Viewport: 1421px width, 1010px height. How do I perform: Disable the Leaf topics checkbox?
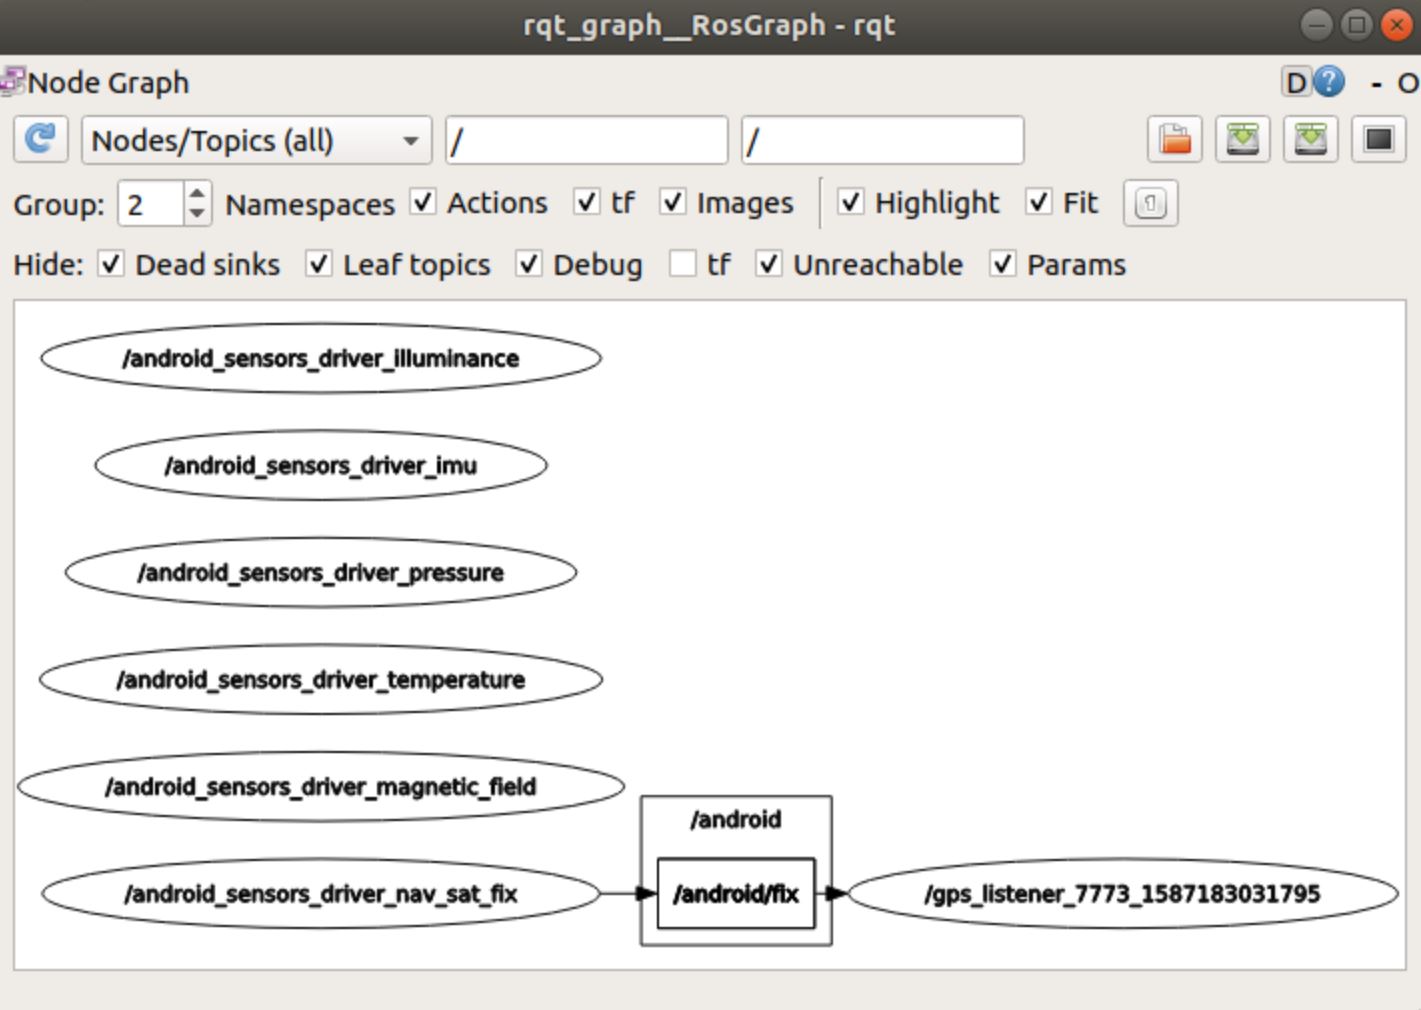click(319, 265)
